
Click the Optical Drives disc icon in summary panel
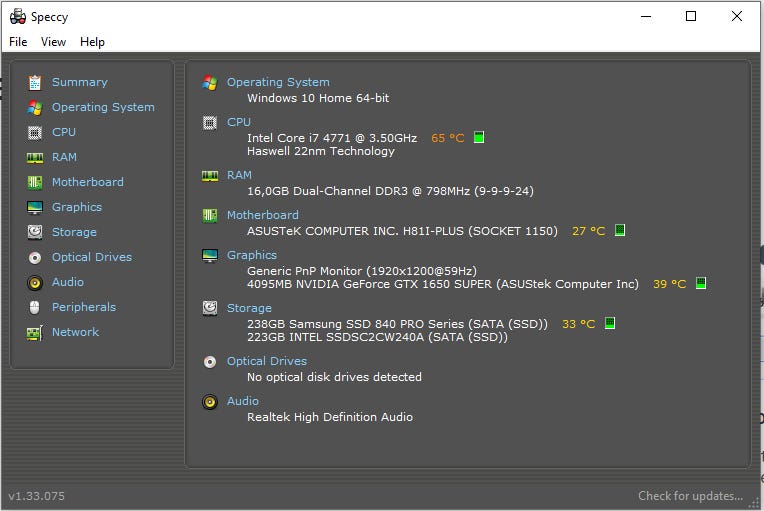[210, 362]
